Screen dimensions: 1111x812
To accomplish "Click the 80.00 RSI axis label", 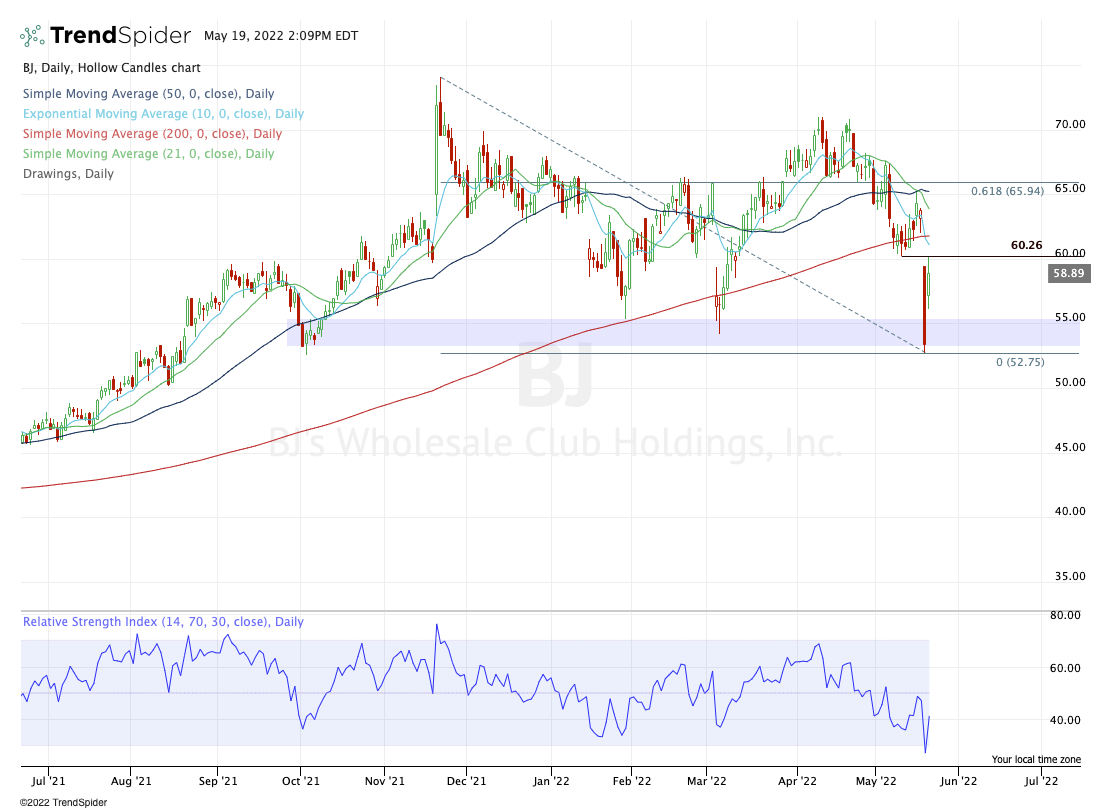I will click(1065, 615).
